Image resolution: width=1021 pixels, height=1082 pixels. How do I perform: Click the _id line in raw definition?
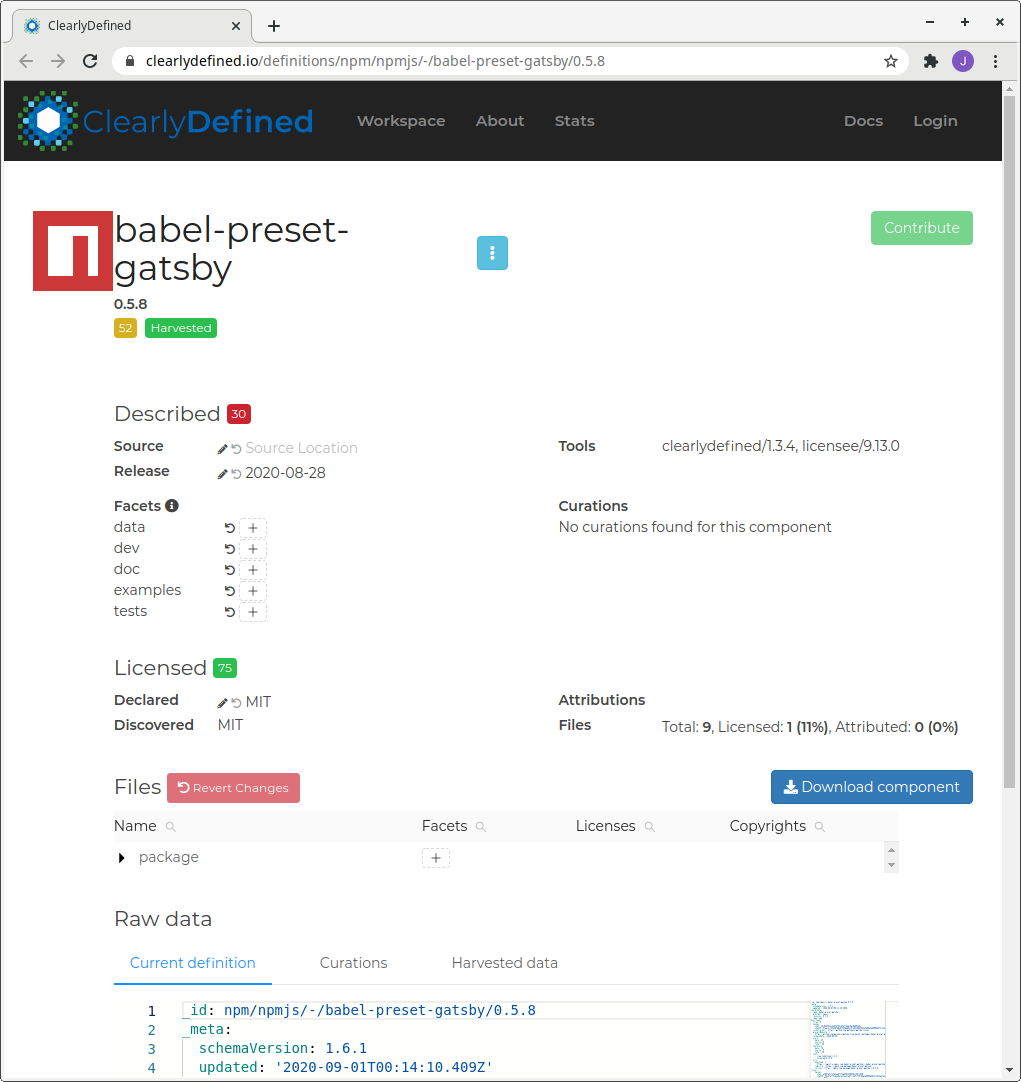coord(359,1010)
